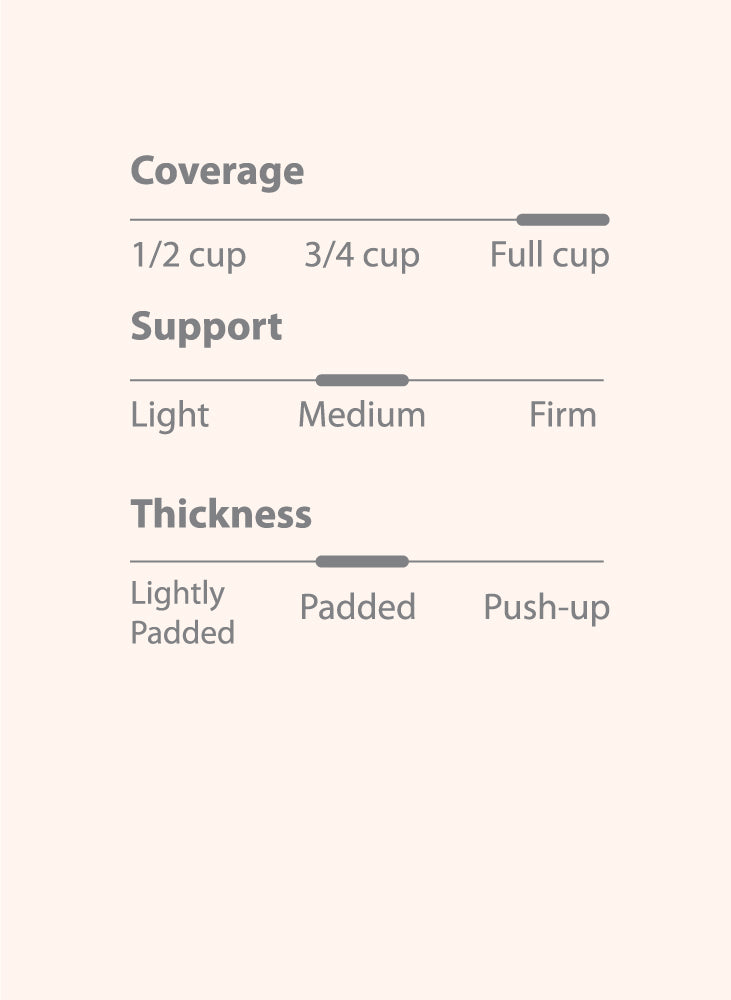Viewport: 731px width, 1000px height.
Task: Select the Full cup label text
Action: pyautogui.click(x=549, y=255)
